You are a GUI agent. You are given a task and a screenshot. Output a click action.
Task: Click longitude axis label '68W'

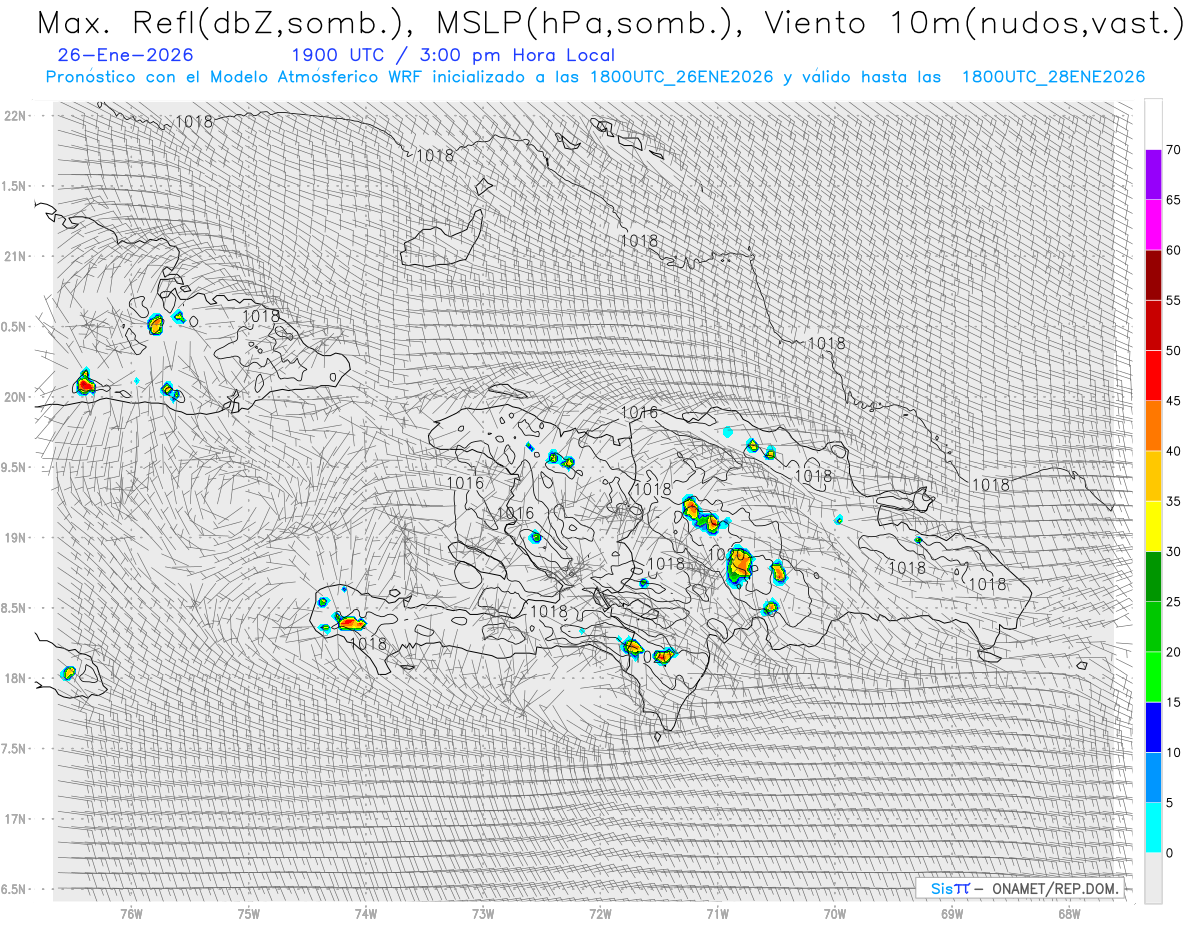tap(1069, 914)
